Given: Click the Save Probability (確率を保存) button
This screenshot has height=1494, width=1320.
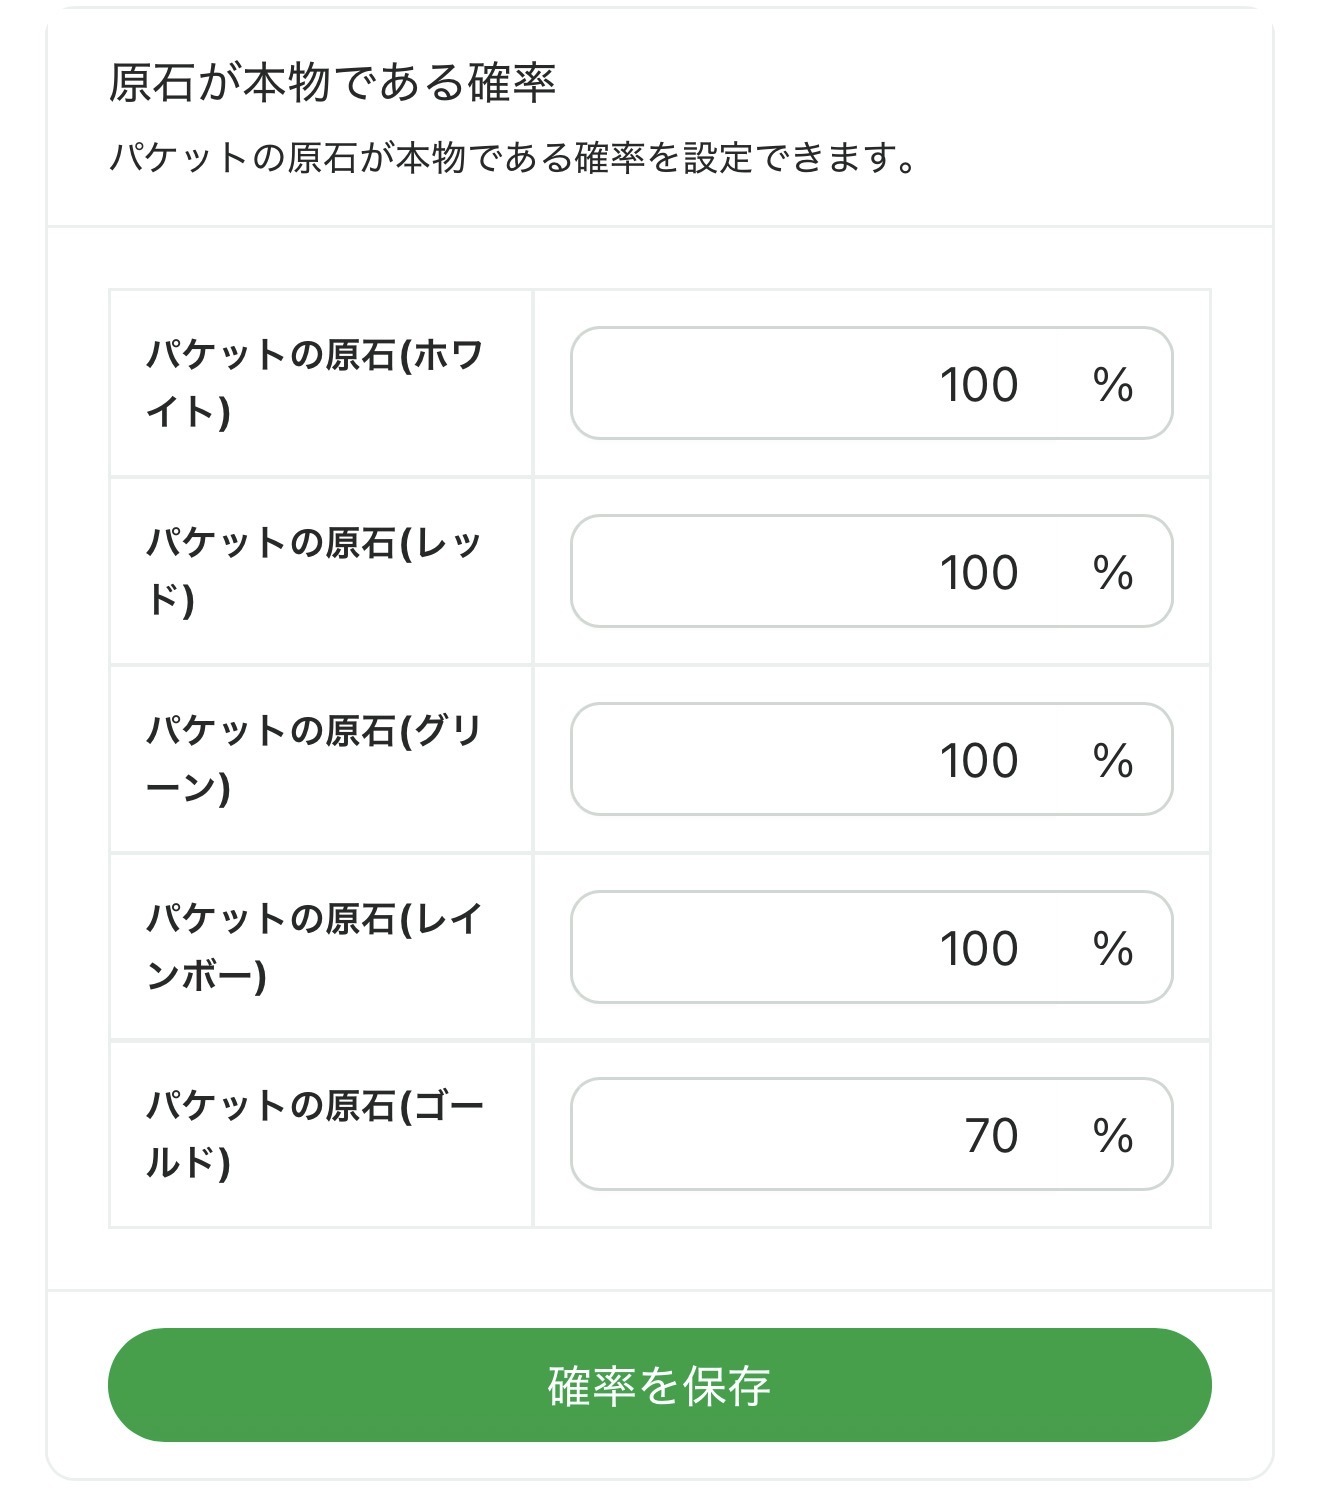Looking at the screenshot, I should (x=659, y=1385).
